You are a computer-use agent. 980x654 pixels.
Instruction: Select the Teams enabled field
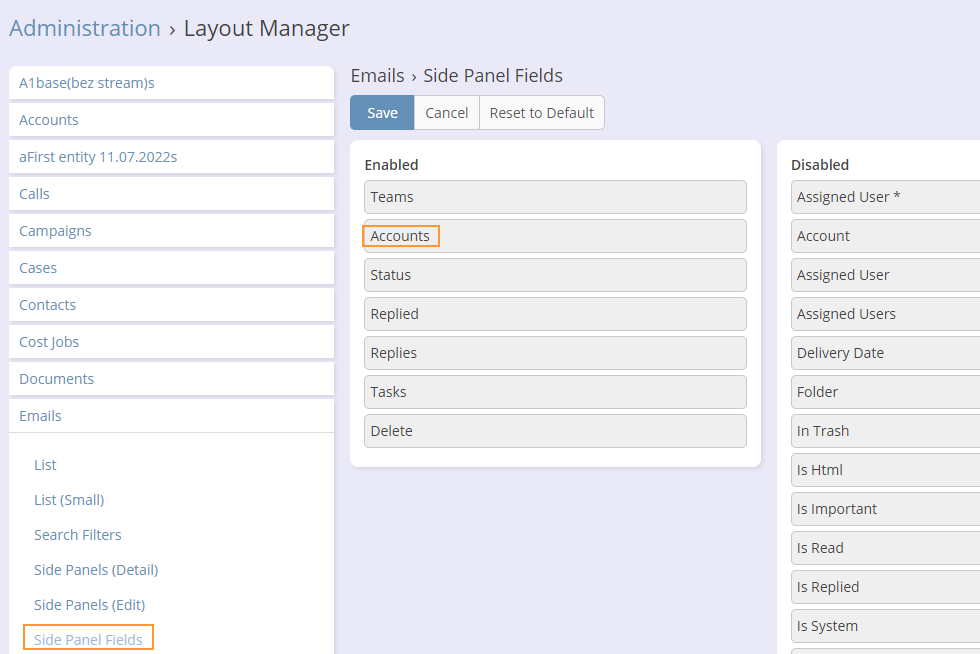pyautogui.click(x=555, y=197)
